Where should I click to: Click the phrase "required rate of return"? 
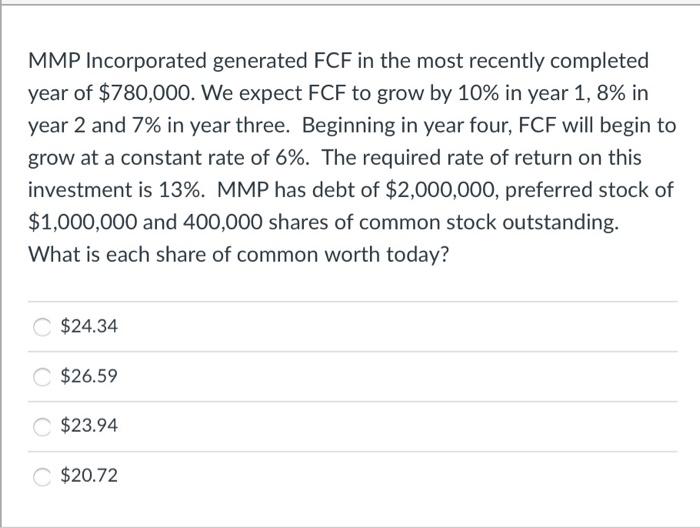[x=446, y=158]
